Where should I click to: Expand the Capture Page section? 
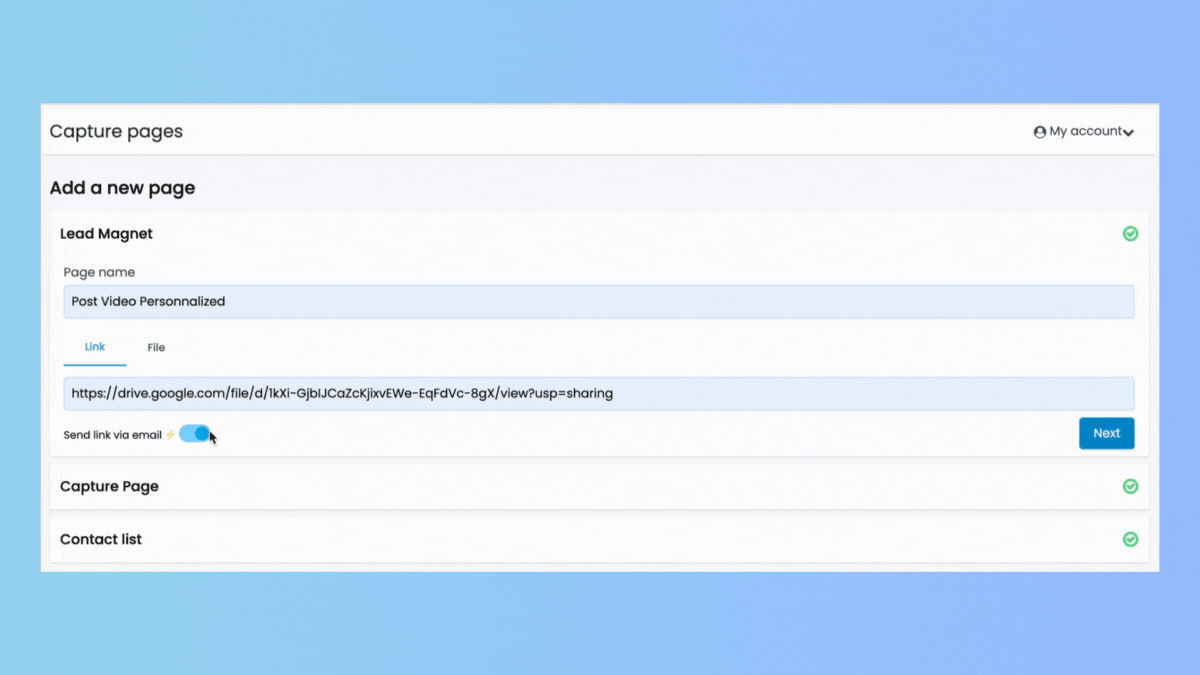(x=109, y=487)
